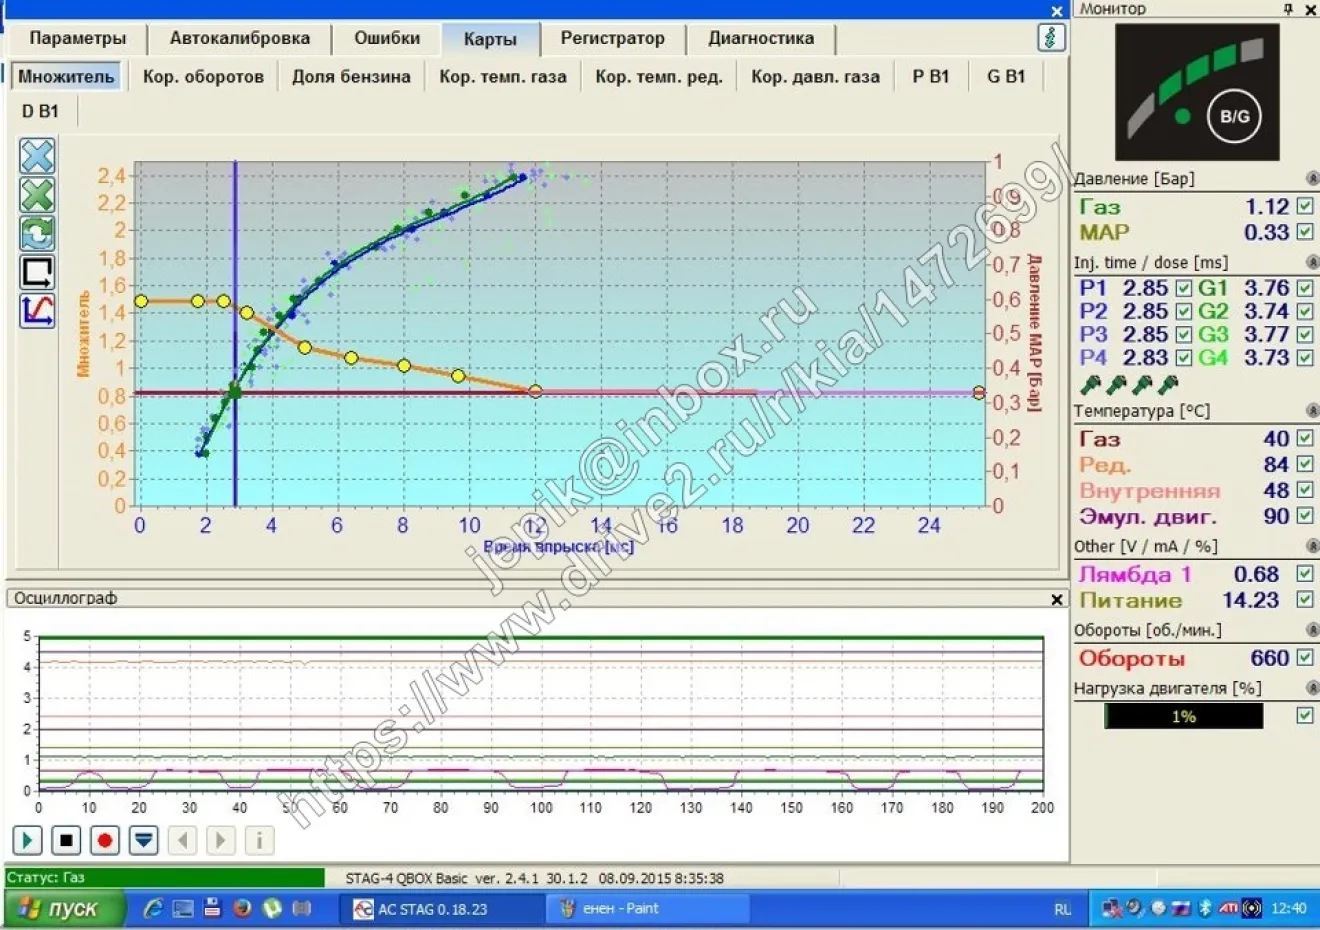Image resolution: width=1320 pixels, height=930 pixels.
Task: Select the Кор. темп. ред. sub-tab
Action: [x=659, y=76]
